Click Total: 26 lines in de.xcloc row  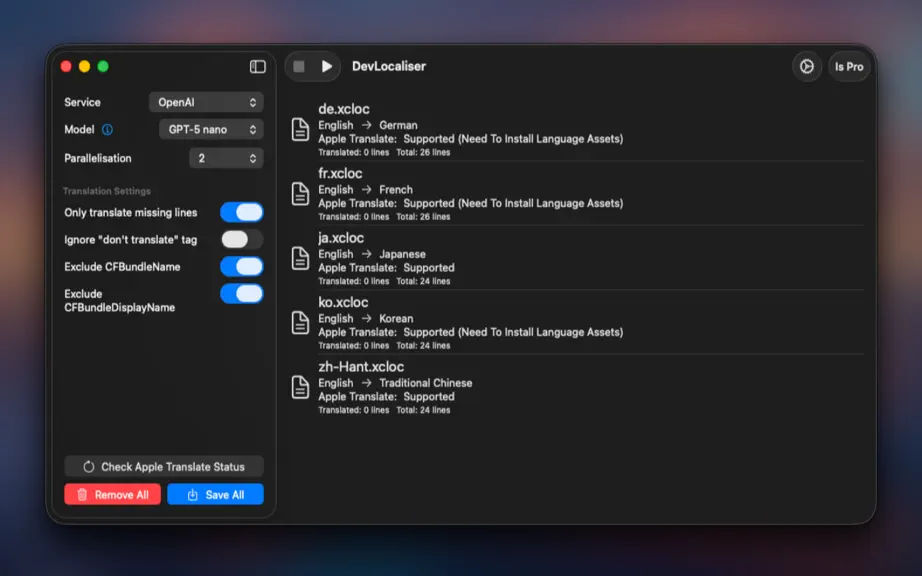point(423,152)
